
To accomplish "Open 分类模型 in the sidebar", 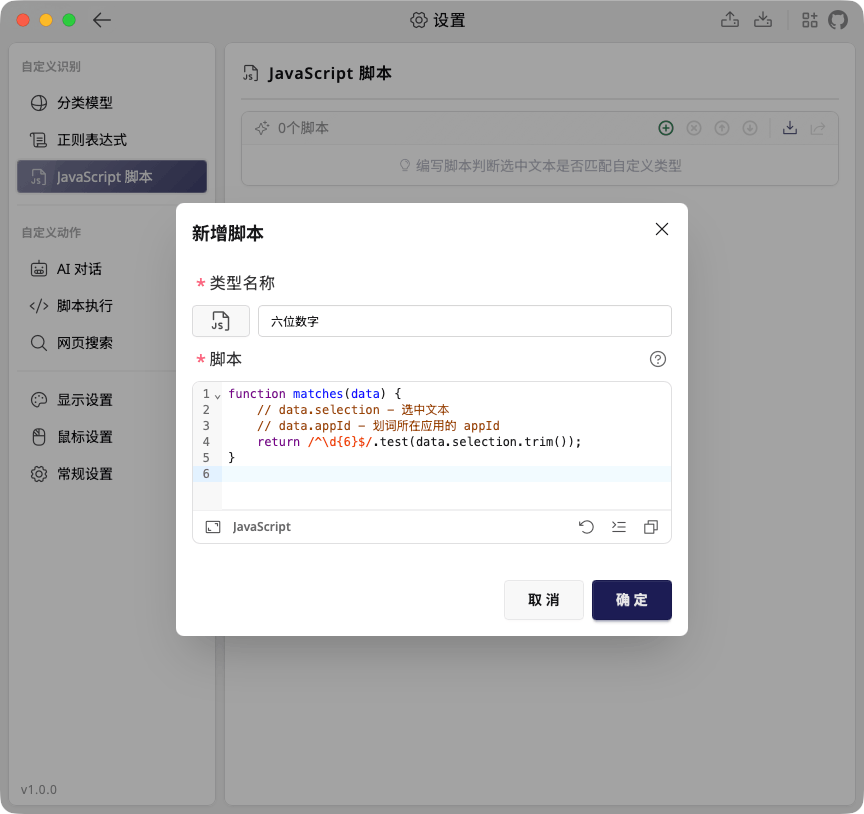I will click(x=112, y=103).
